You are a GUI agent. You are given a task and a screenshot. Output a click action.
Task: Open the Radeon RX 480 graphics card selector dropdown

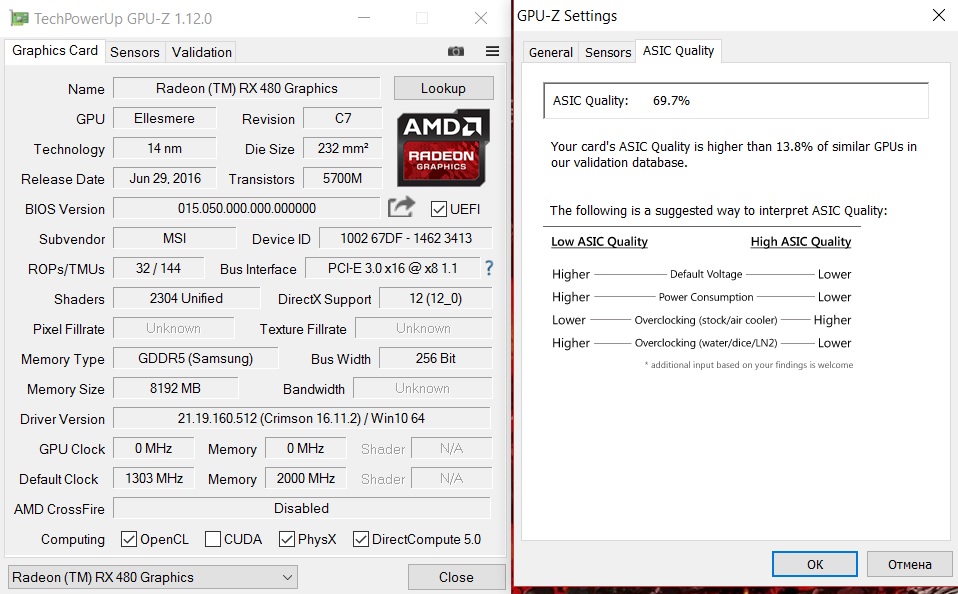153,577
